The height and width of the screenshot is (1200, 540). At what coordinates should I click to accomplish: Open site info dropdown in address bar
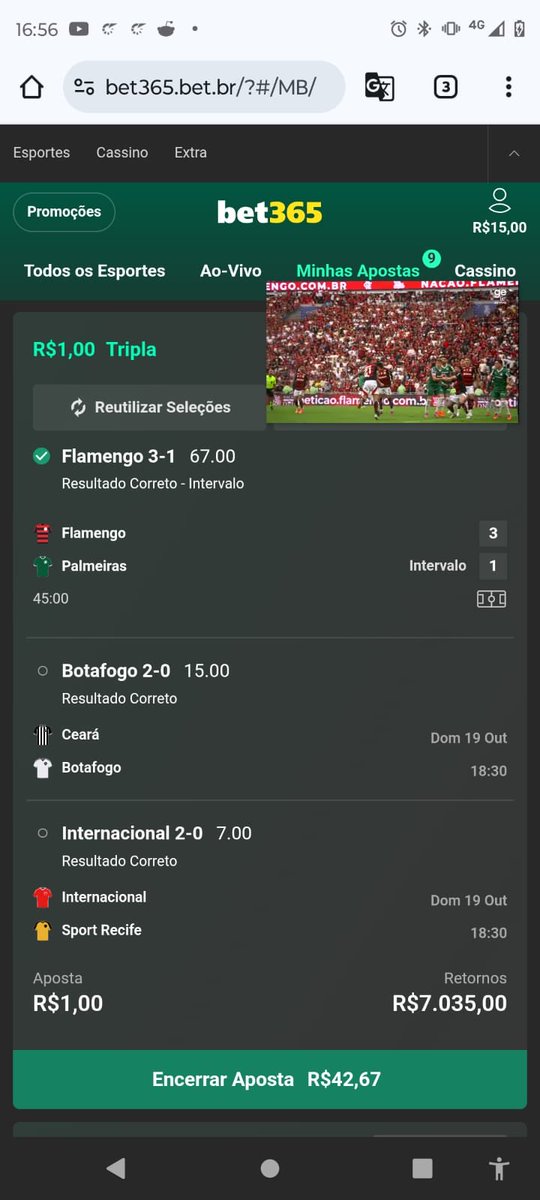click(x=85, y=87)
